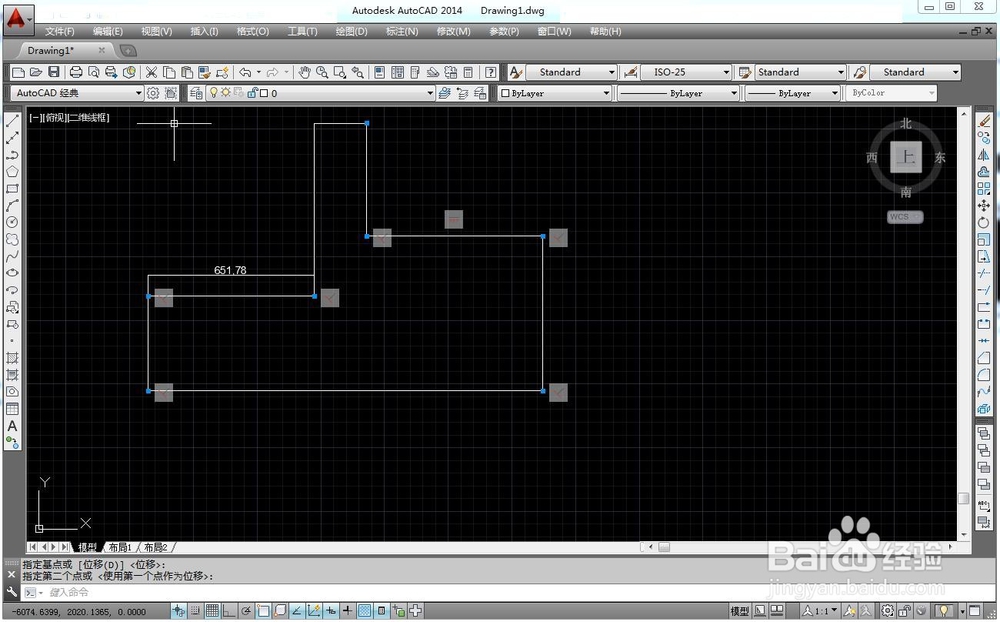Open the ByLayer color control dropdown
Viewport: 1000px width, 622px height.
pyautogui.click(x=555, y=93)
